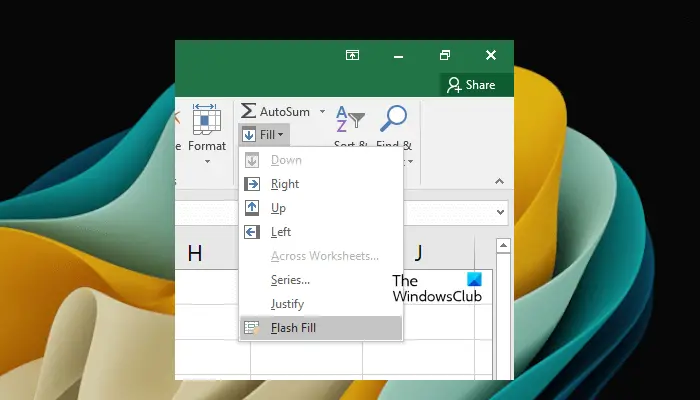The width and height of the screenshot is (700, 400).
Task: Select Left from the Fill menu
Action: click(x=321, y=232)
